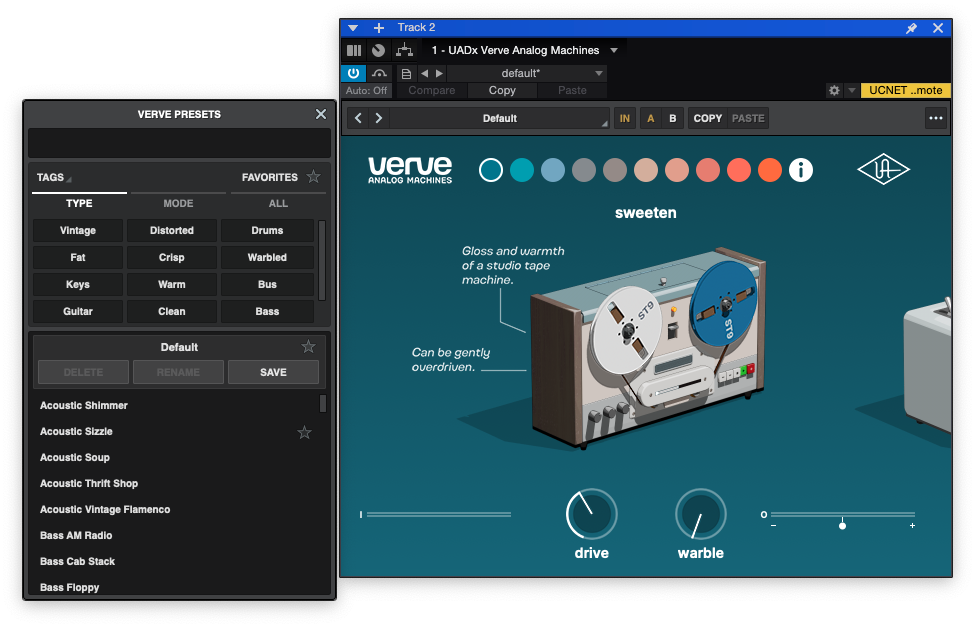The height and width of the screenshot is (627, 975).
Task: Open the Track 2 window menu triangle
Action: point(353,28)
